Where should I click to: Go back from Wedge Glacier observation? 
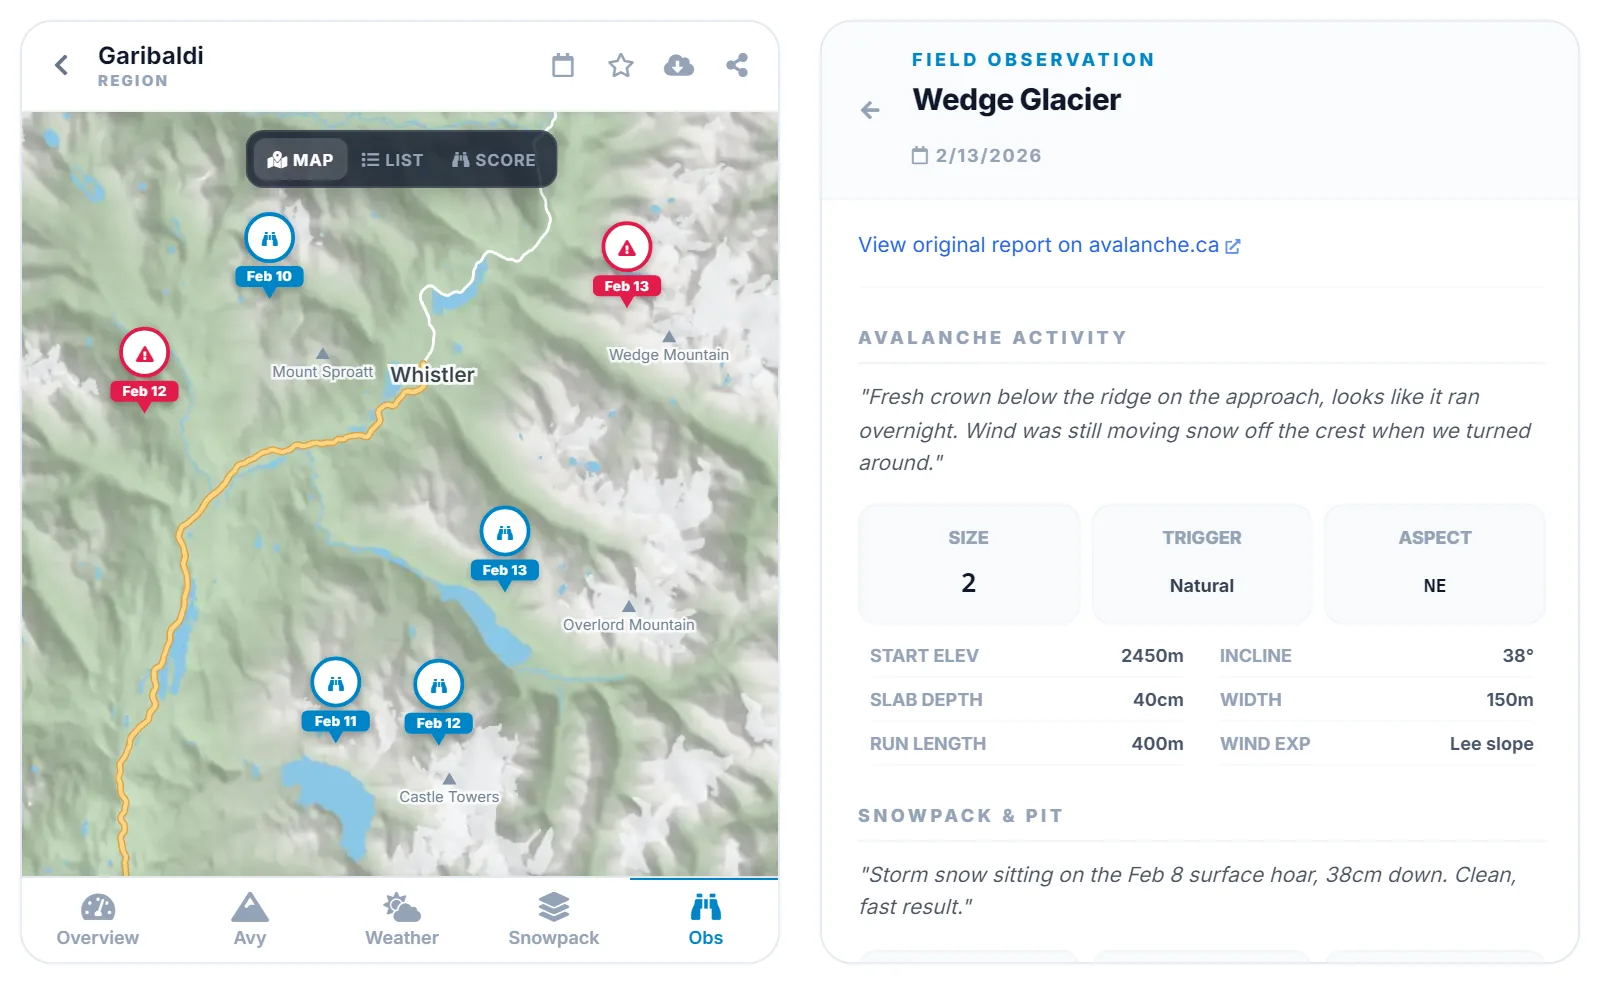871,110
